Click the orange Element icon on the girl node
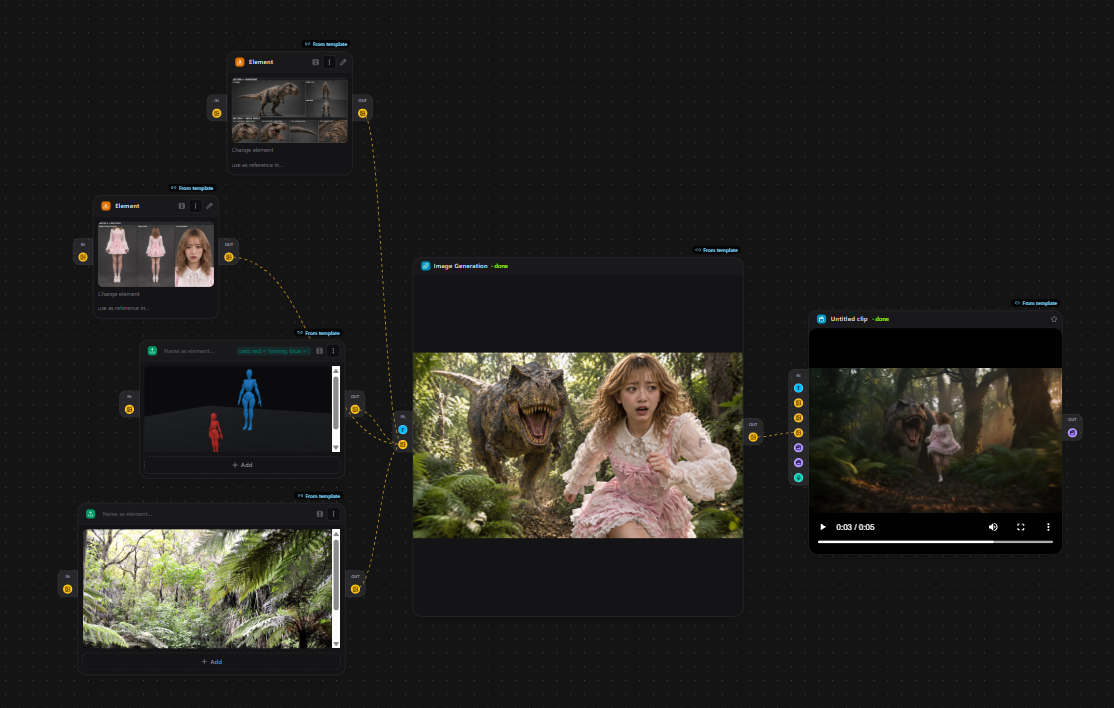The height and width of the screenshot is (708, 1114). pyautogui.click(x=106, y=206)
